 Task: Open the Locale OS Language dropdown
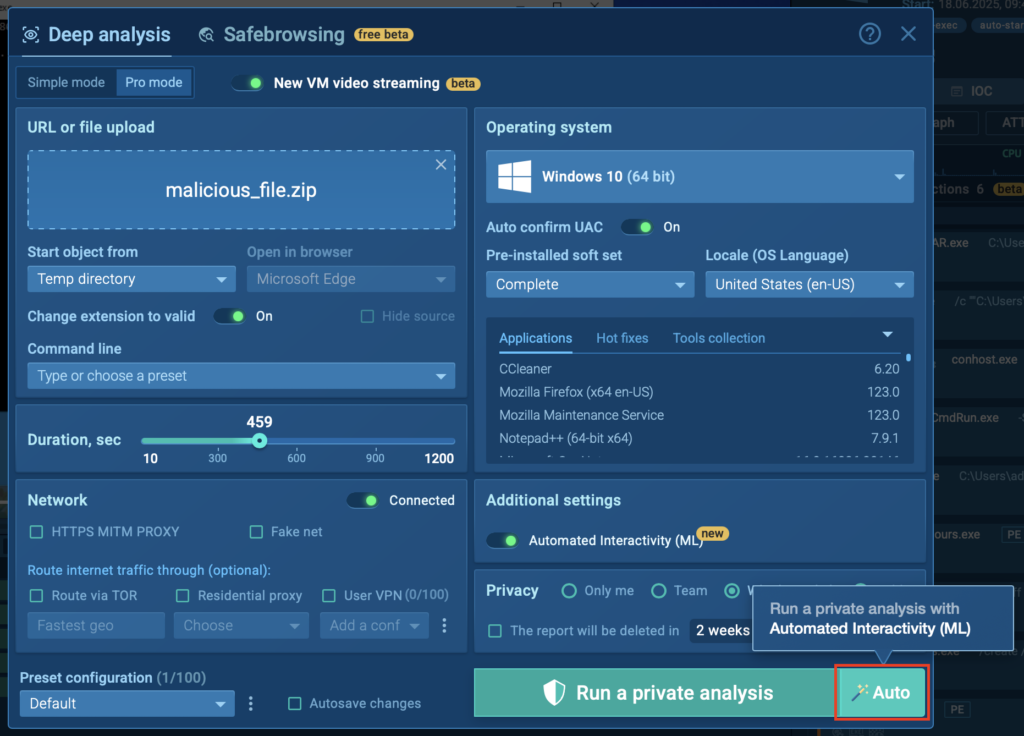click(809, 284)
